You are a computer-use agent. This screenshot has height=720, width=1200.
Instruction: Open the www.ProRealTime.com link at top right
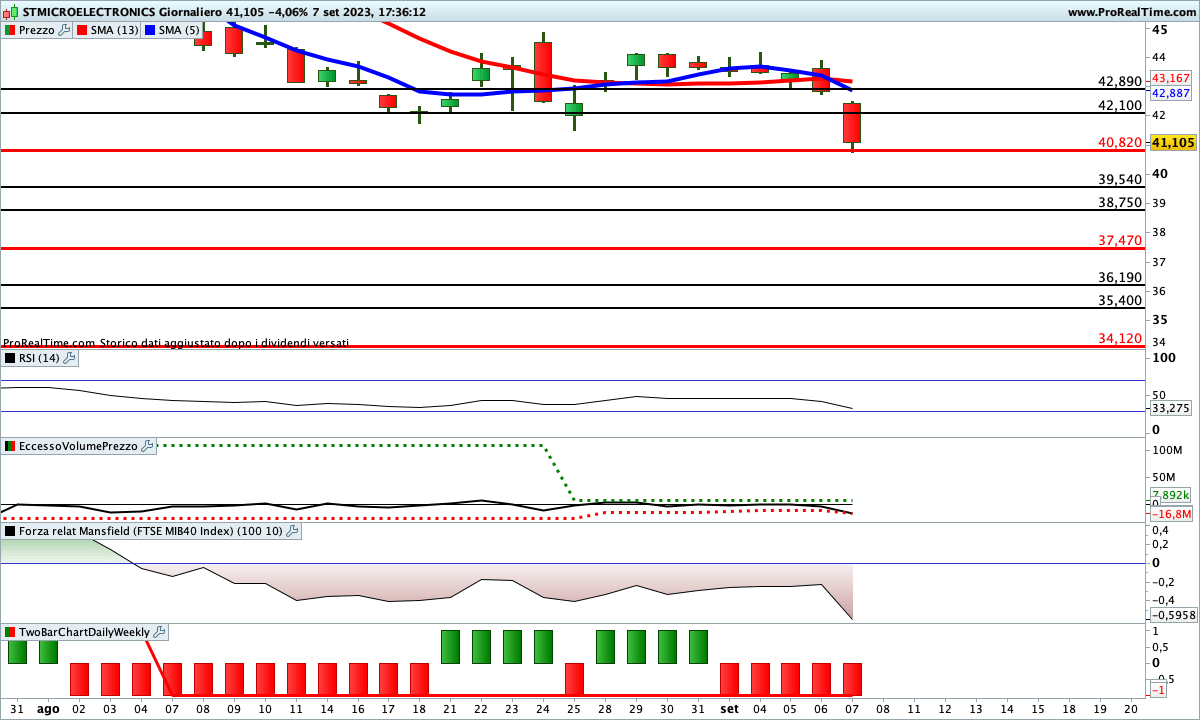click(x=1130, y=12)
